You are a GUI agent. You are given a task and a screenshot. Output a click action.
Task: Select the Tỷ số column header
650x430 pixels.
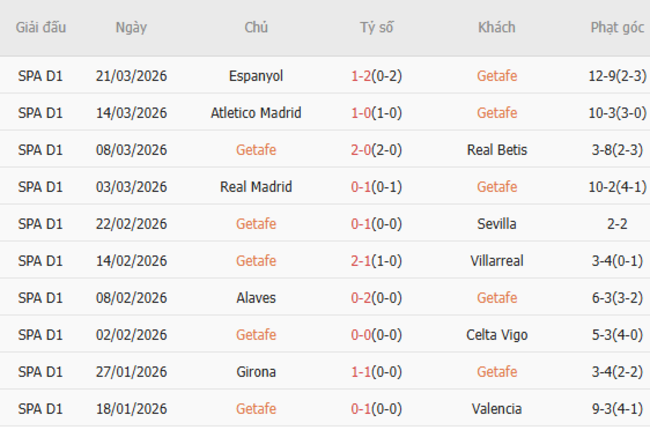tap(377, 27)
